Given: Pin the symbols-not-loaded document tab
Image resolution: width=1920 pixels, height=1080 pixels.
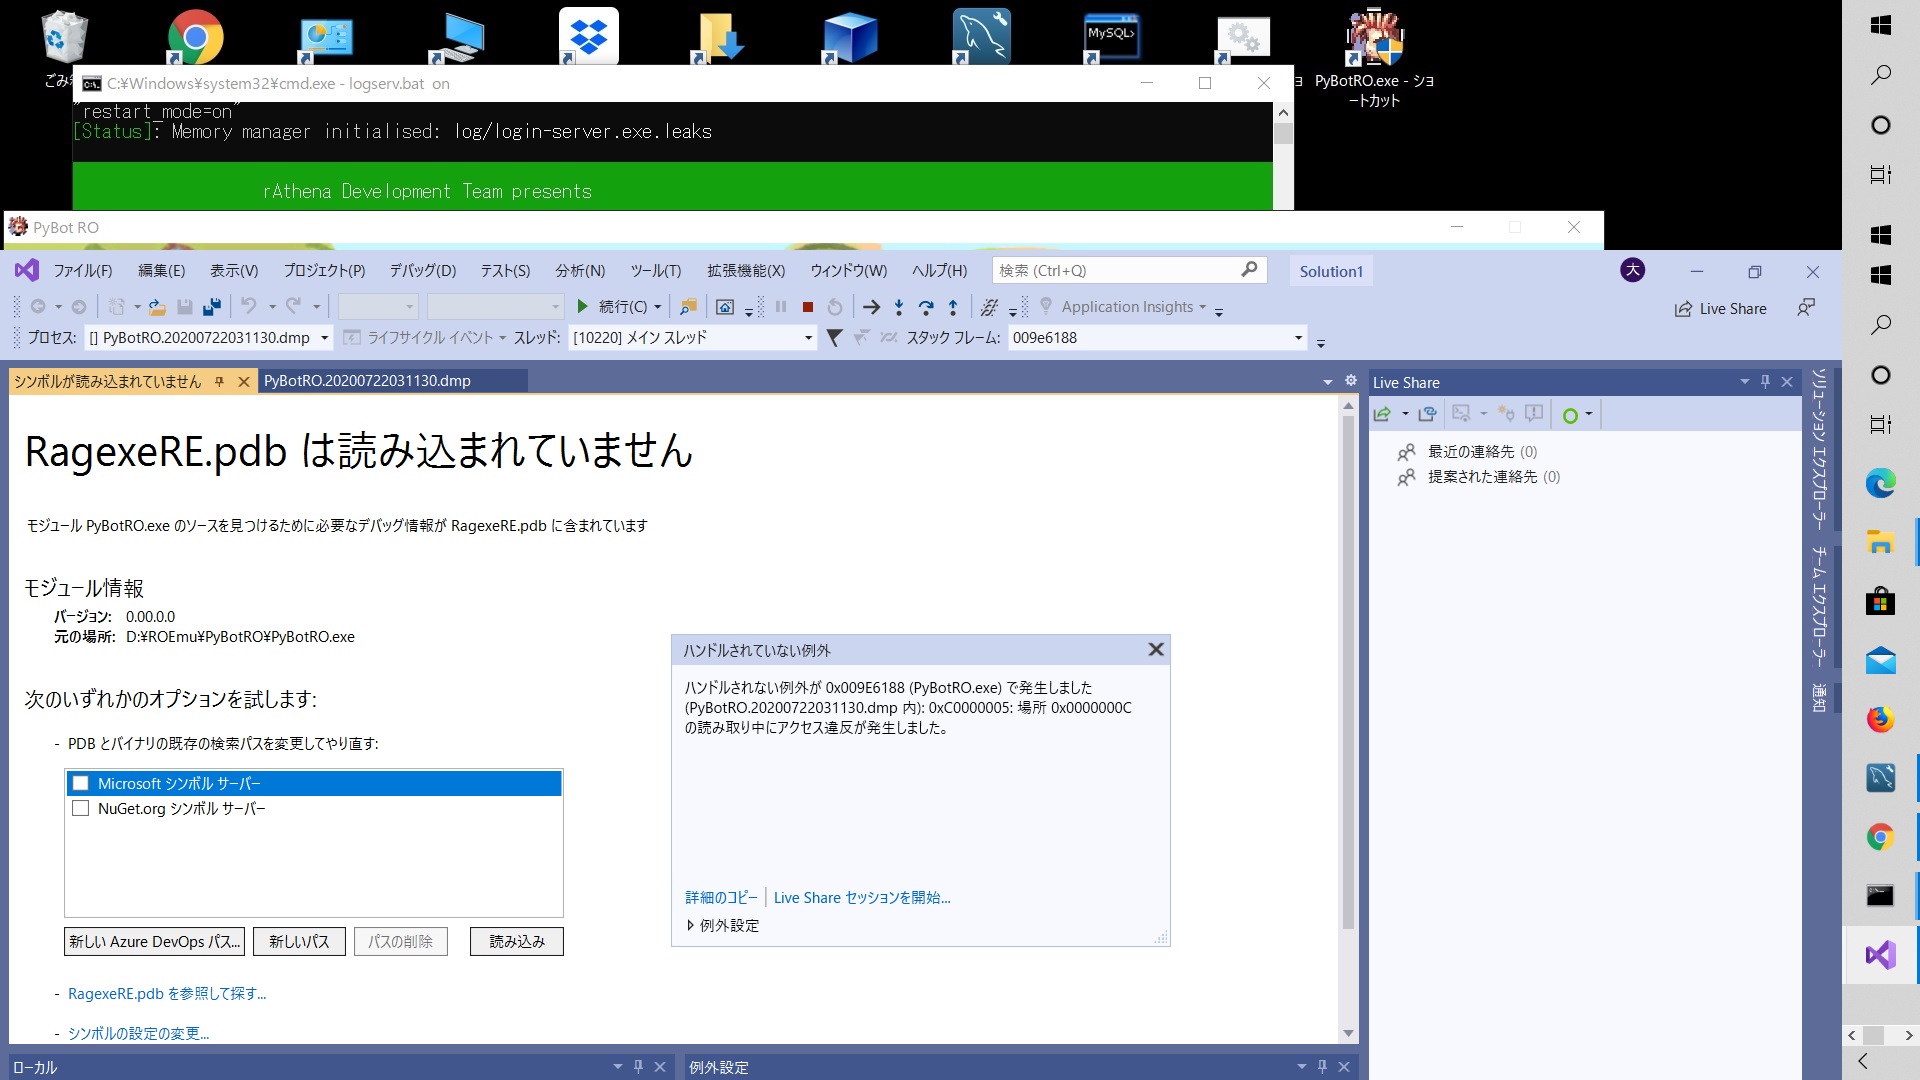Looking at the screenshot, I should tap(219, 382).
